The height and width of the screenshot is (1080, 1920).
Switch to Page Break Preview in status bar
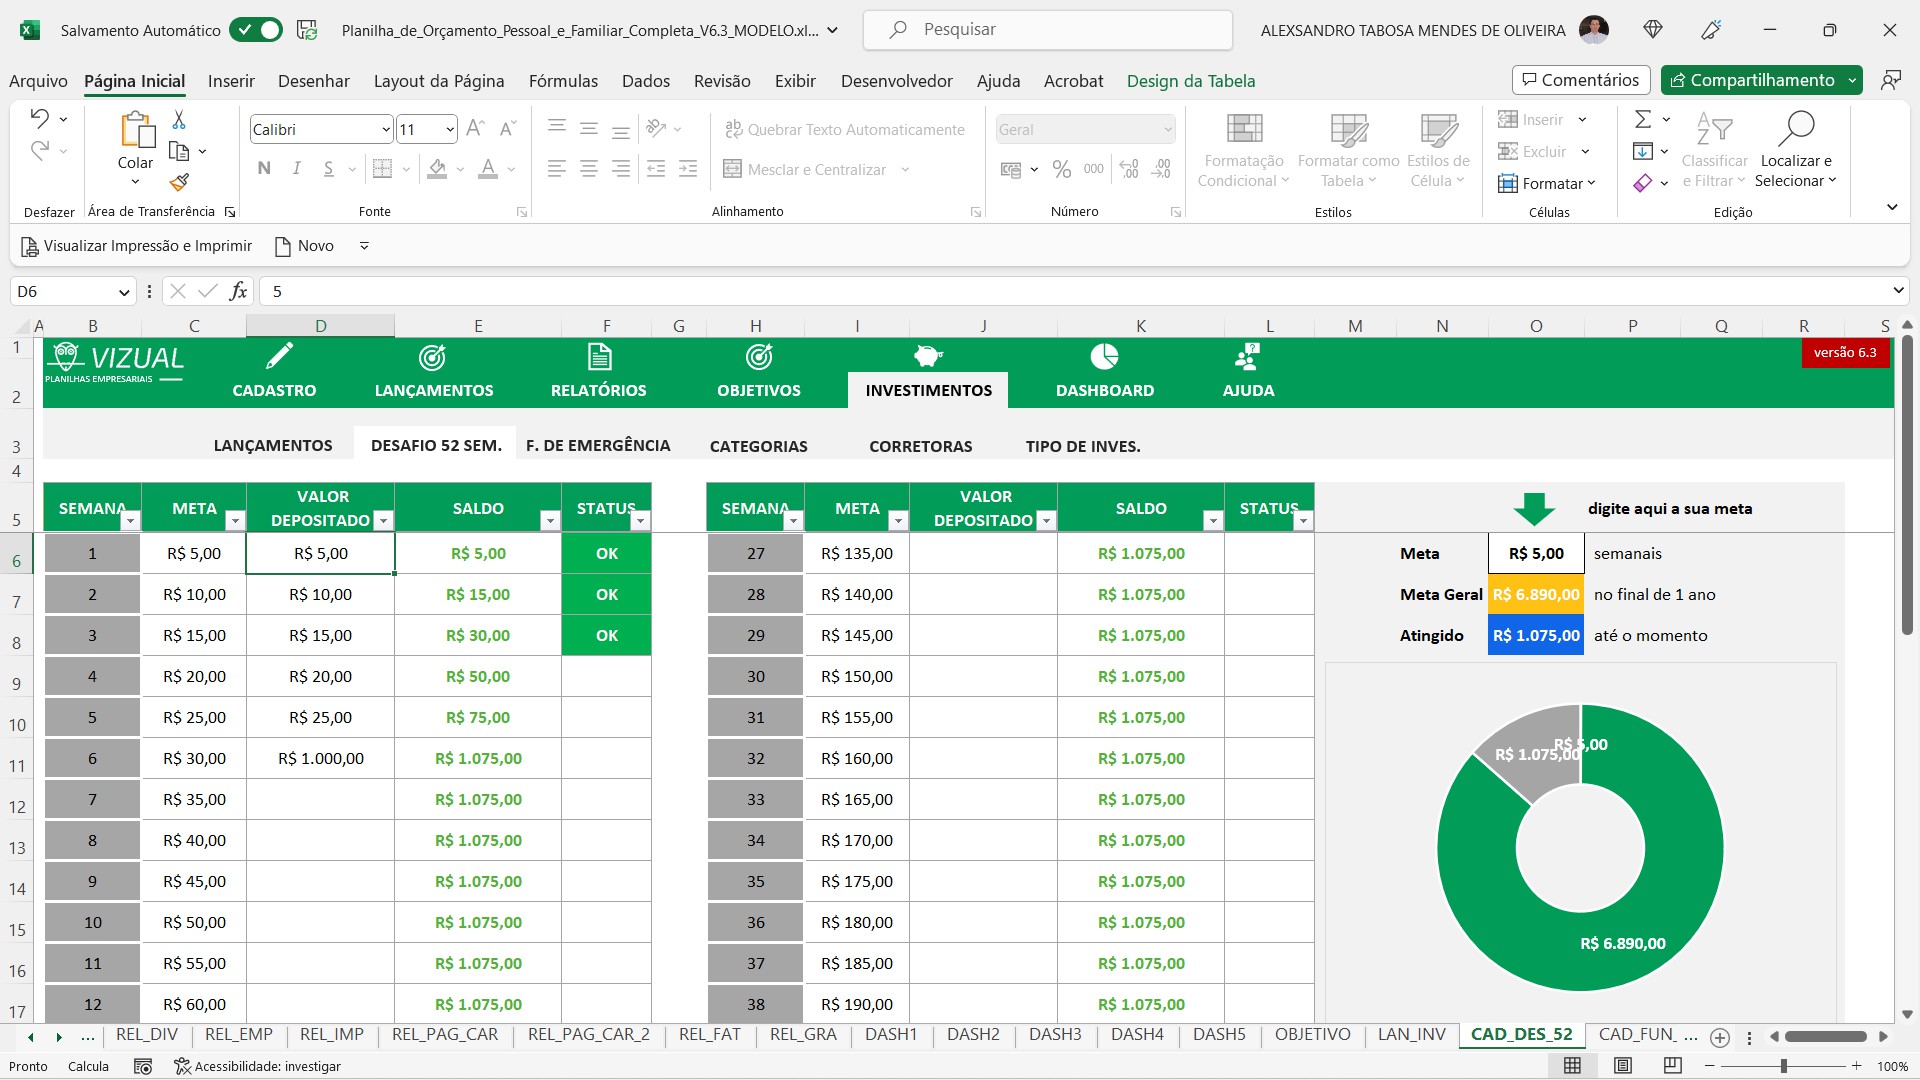pyautogui.click(x=1672, y=1066)
